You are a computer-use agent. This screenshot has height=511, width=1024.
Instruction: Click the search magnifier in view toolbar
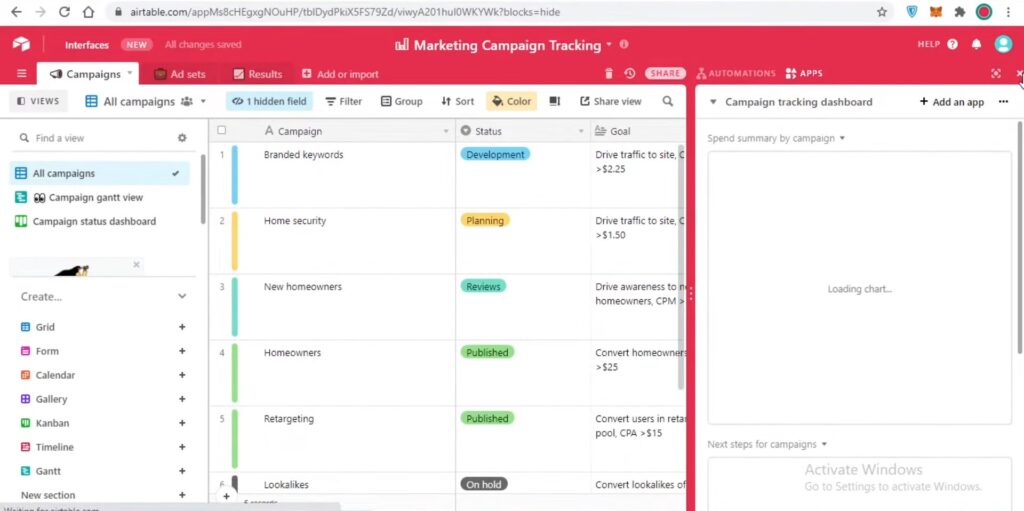tap(668, 101)
